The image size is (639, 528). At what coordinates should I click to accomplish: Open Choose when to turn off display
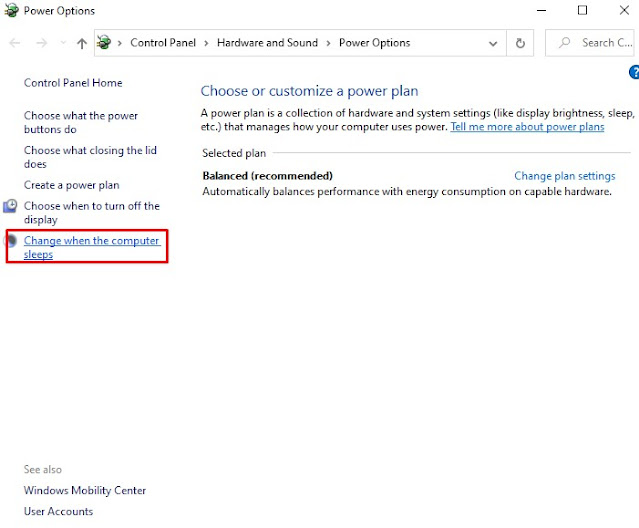tap(92, 213)
